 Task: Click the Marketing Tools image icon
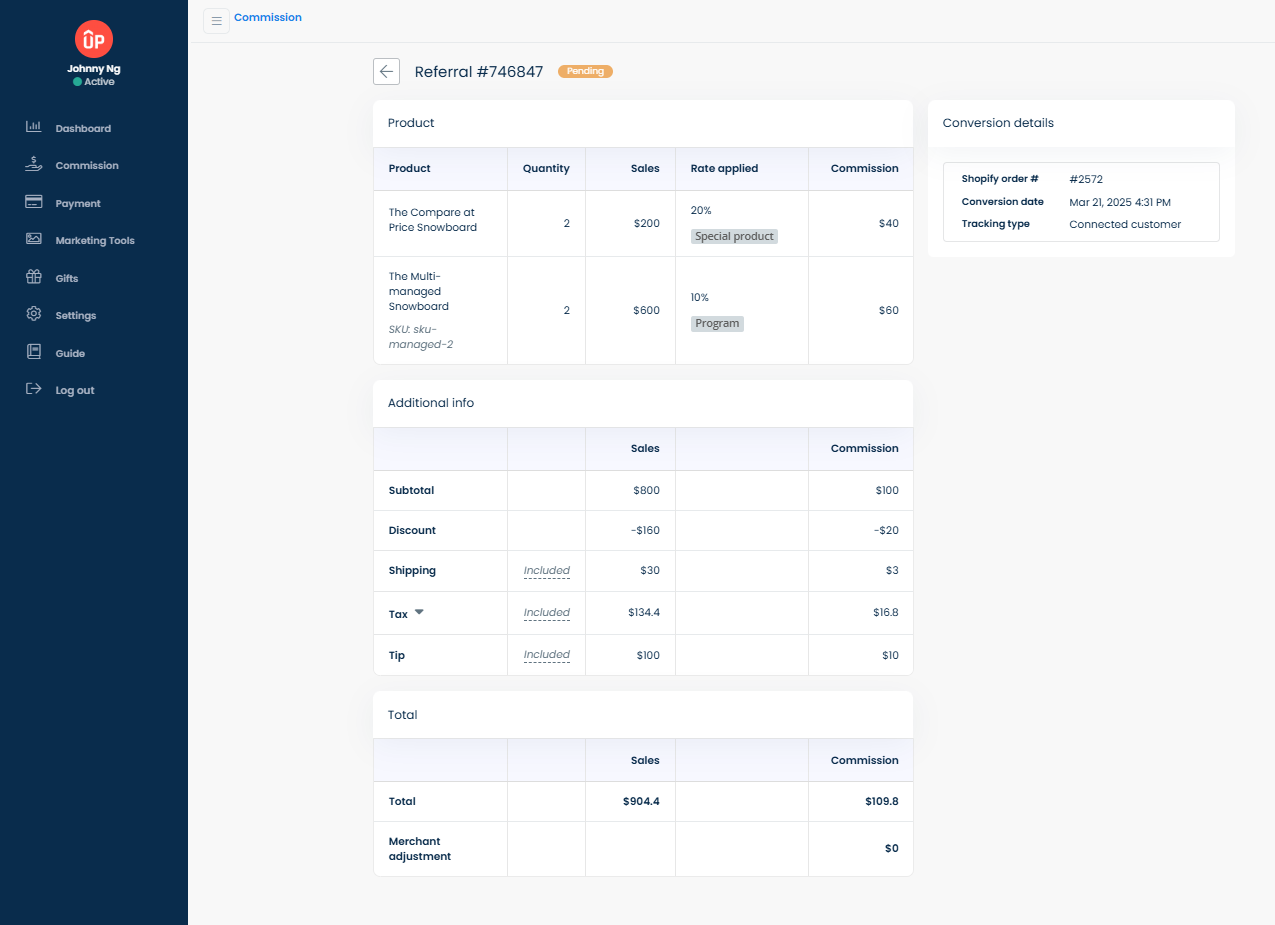point(33,239)
